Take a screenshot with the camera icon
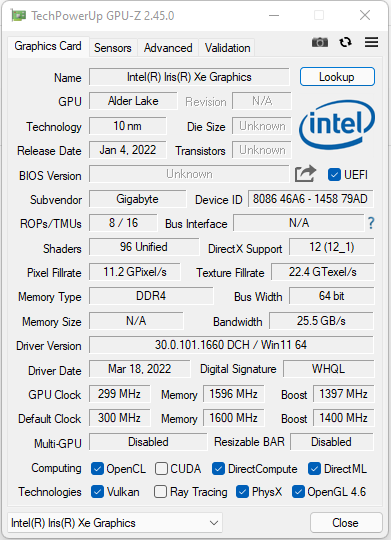The height and width of the screenshot is (540, 391). coord(320,42)
